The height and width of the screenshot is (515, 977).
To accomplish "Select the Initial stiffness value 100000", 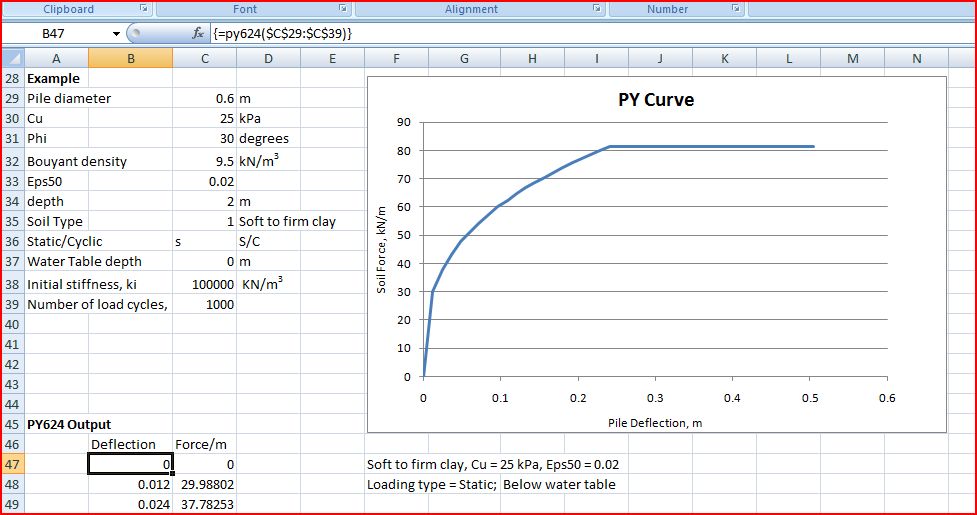I will tap(204, 284).
